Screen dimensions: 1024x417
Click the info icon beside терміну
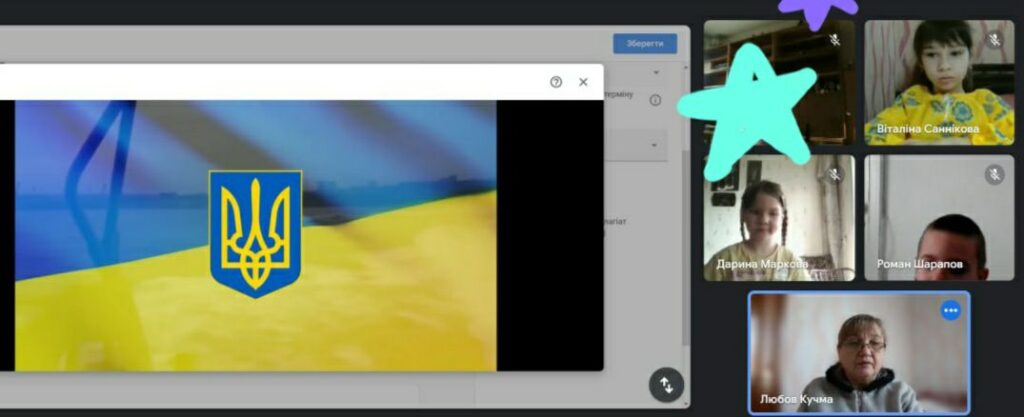click(x=655, y=100)
